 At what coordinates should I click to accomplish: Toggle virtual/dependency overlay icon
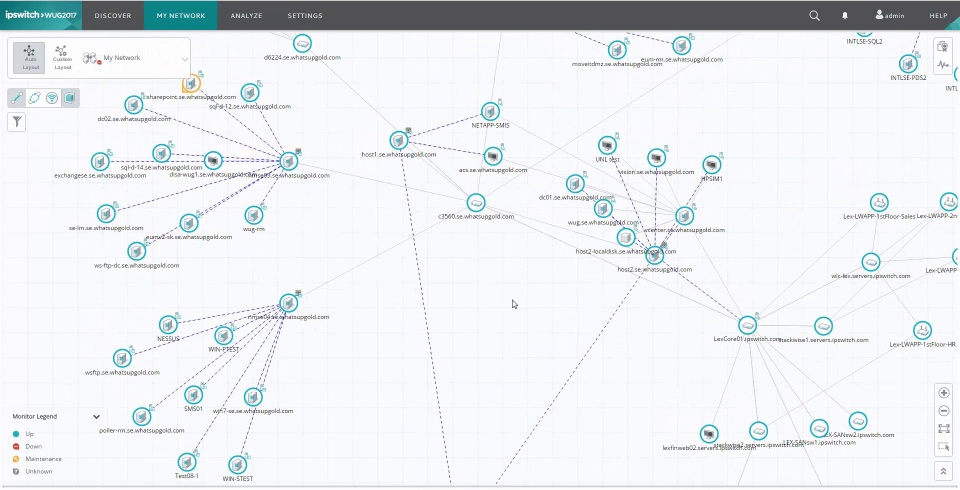pos(35,98)
